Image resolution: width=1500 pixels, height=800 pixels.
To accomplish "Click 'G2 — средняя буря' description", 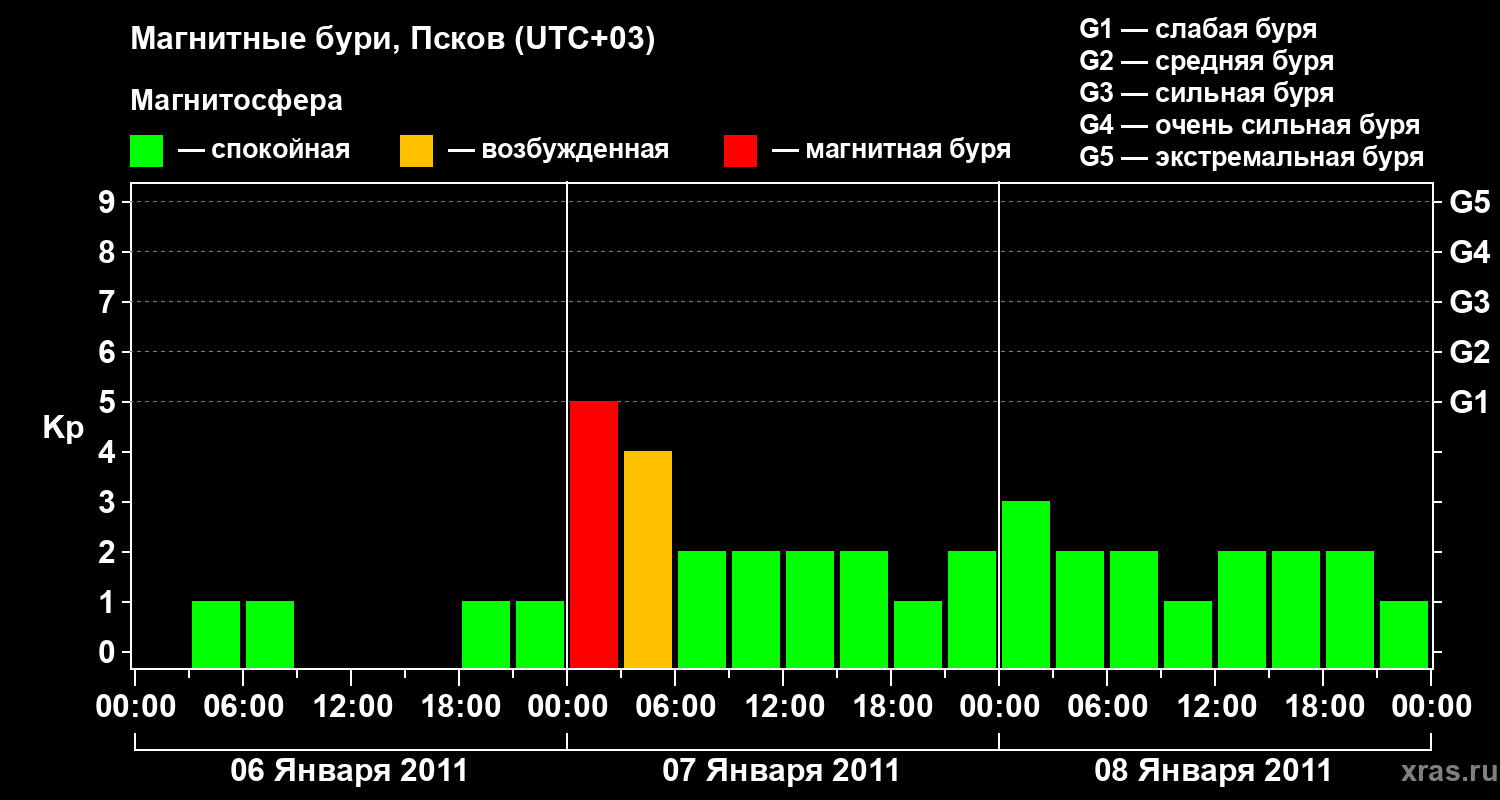I will tap(1207, 61).
